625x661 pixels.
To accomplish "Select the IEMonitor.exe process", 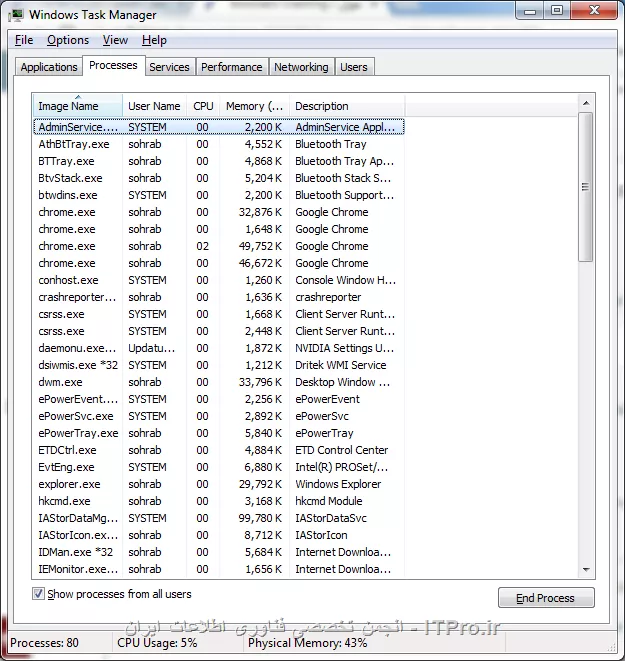I will pyautogui.click(x=219, y=569).
